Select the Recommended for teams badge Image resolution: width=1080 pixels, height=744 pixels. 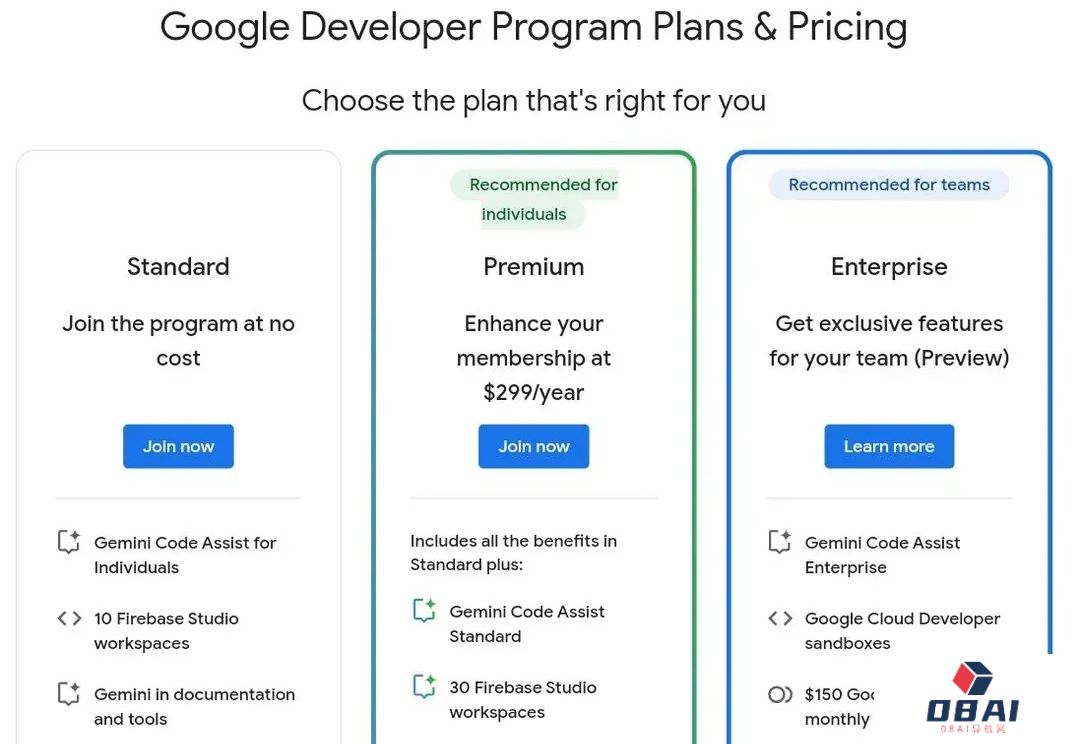pyautogui.click(x=889, y=185)
